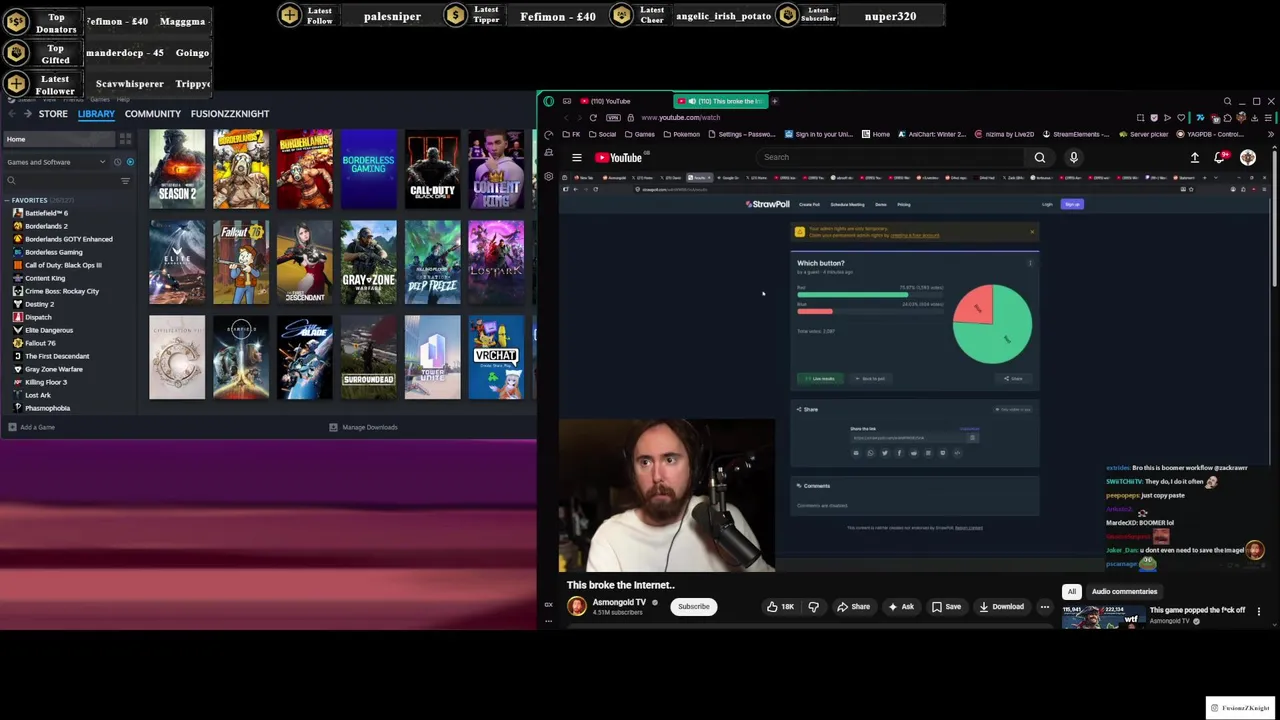1280x720 pixels.
Task: Expand the bookmarks bar overflow chevron
Action: [1270, 134]
